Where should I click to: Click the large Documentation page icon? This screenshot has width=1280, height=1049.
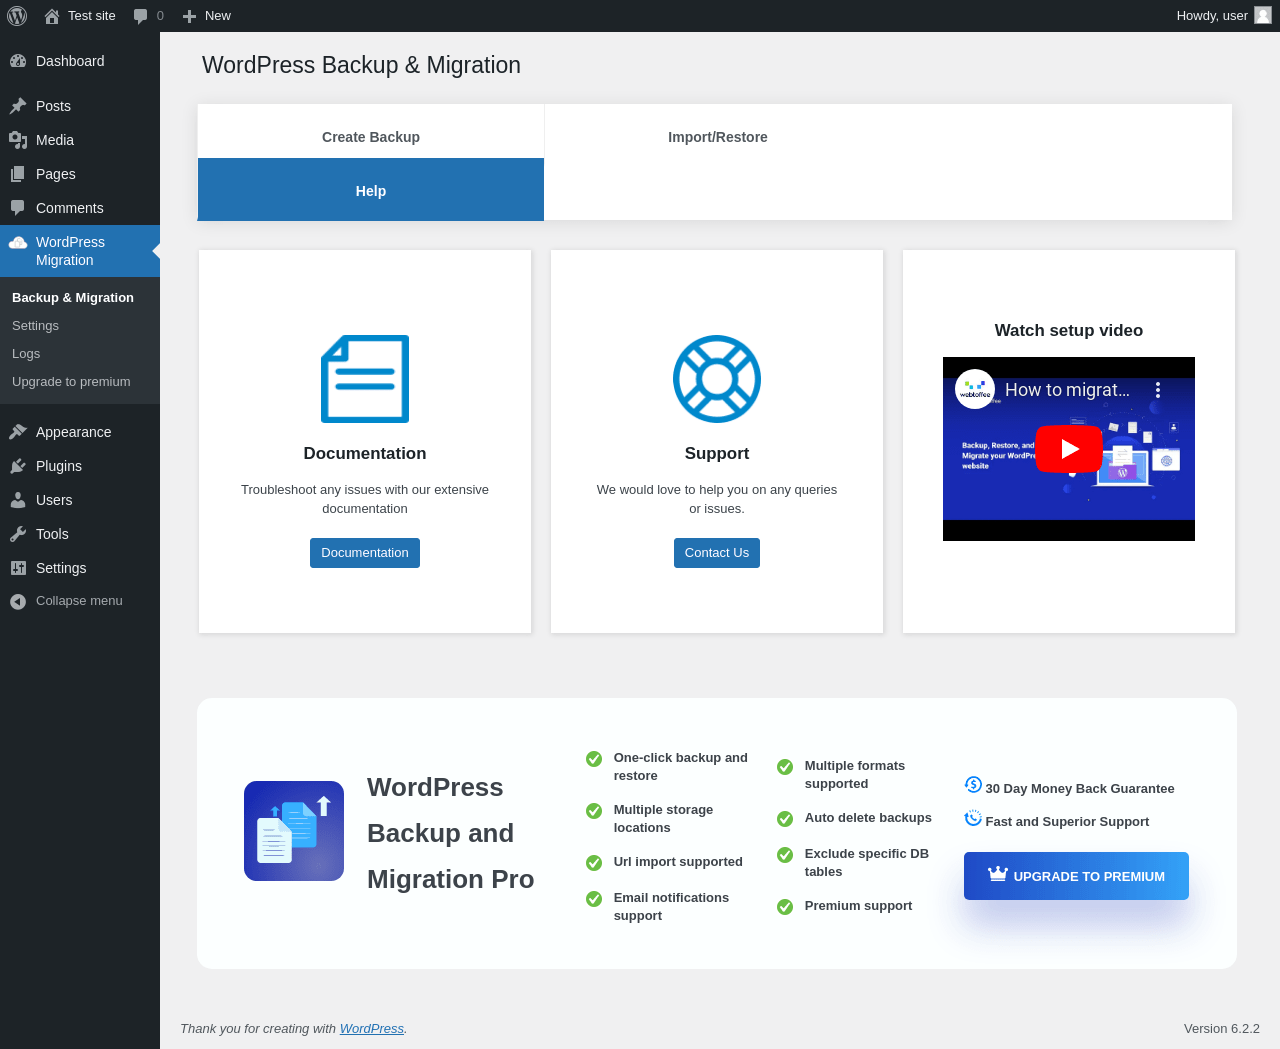[x=365, y=379]
